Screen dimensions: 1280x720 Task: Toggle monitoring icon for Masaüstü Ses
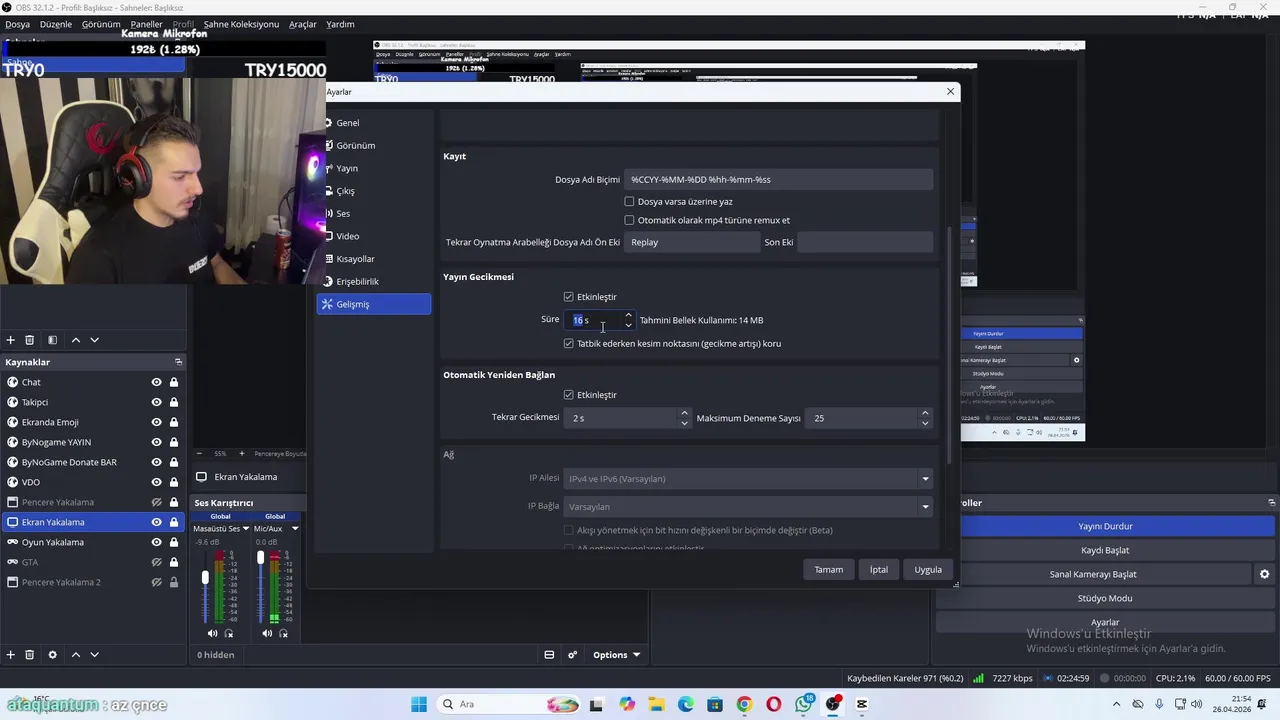click(x=229, y=633)
